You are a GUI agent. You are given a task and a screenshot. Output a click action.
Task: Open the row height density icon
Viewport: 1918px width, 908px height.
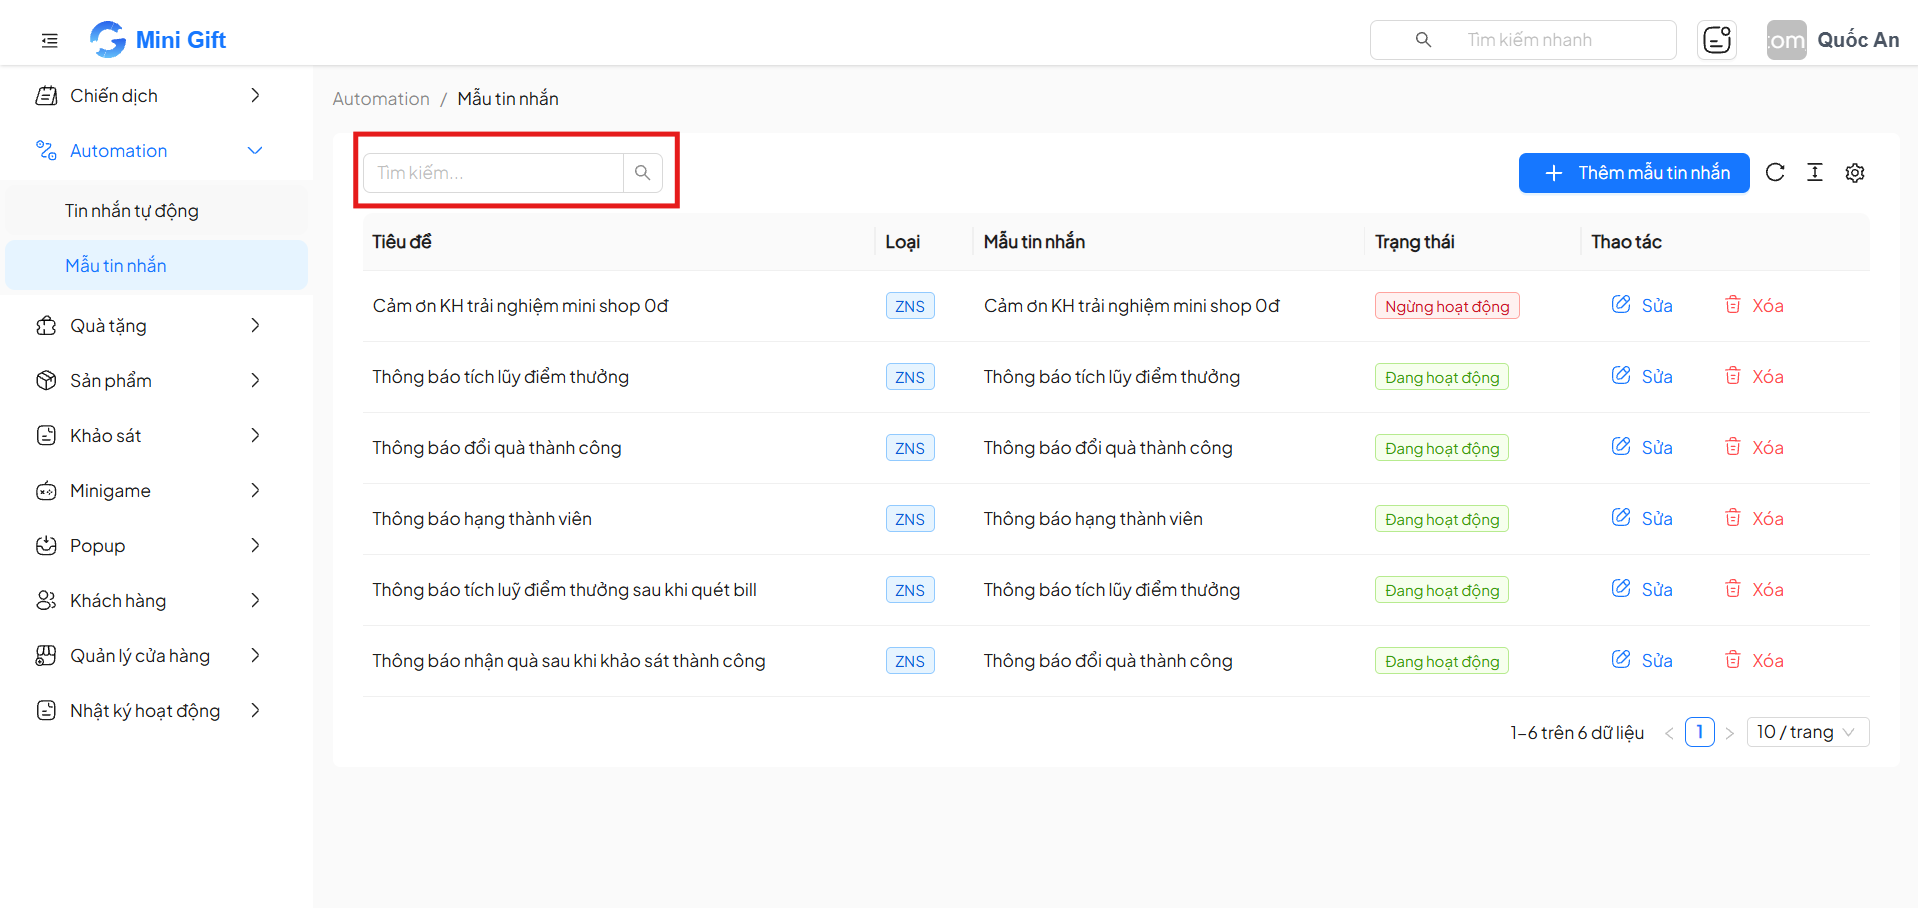coord(1815,172)
